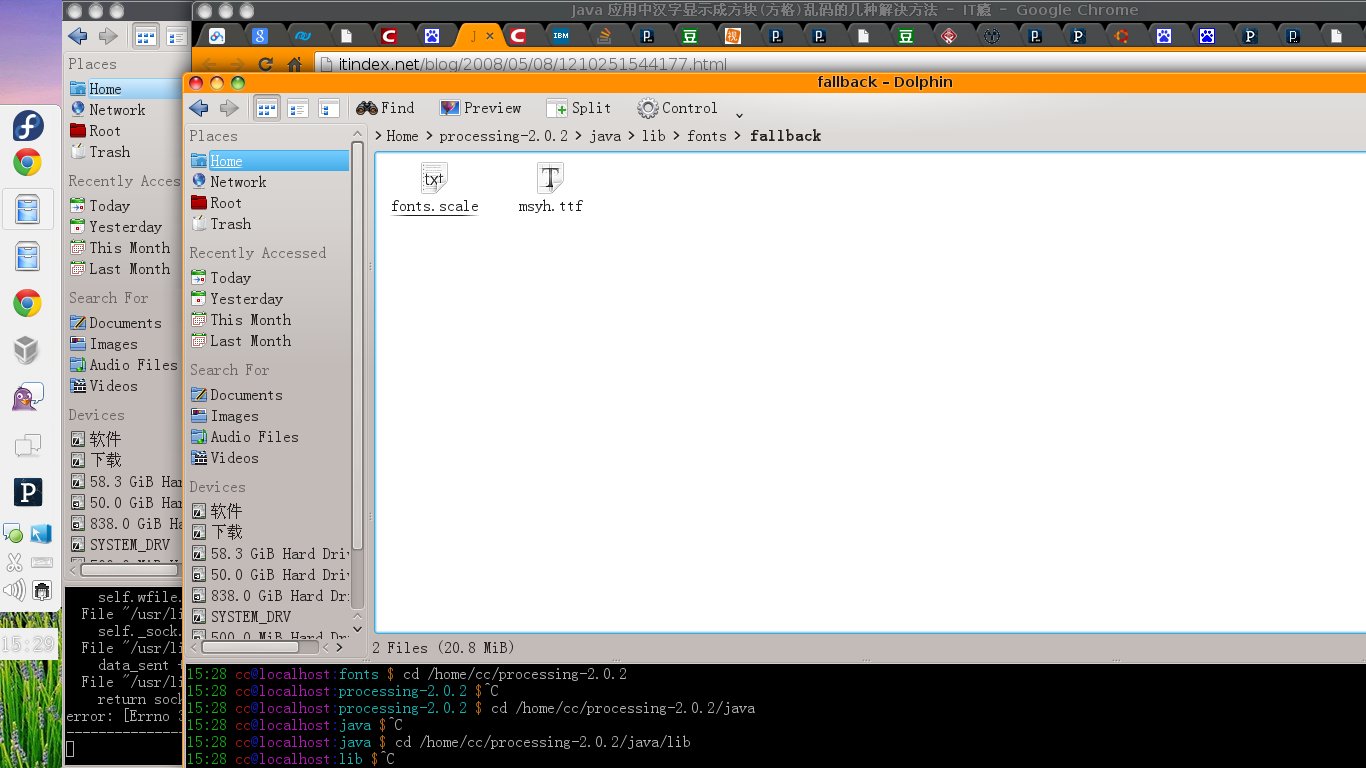Navigate to lib folder in breadcrumb
Viewport: 1366px width, 768px height.
pyautogui.click(x=654, y=136)
